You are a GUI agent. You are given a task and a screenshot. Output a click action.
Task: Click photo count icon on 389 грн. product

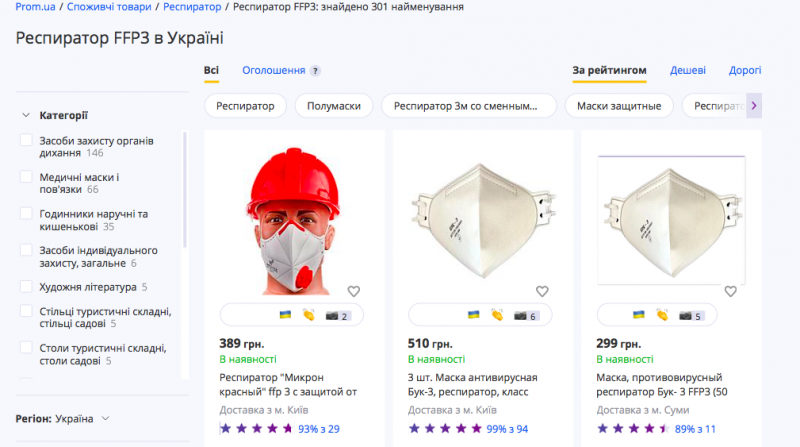click(x=336, y=316)
